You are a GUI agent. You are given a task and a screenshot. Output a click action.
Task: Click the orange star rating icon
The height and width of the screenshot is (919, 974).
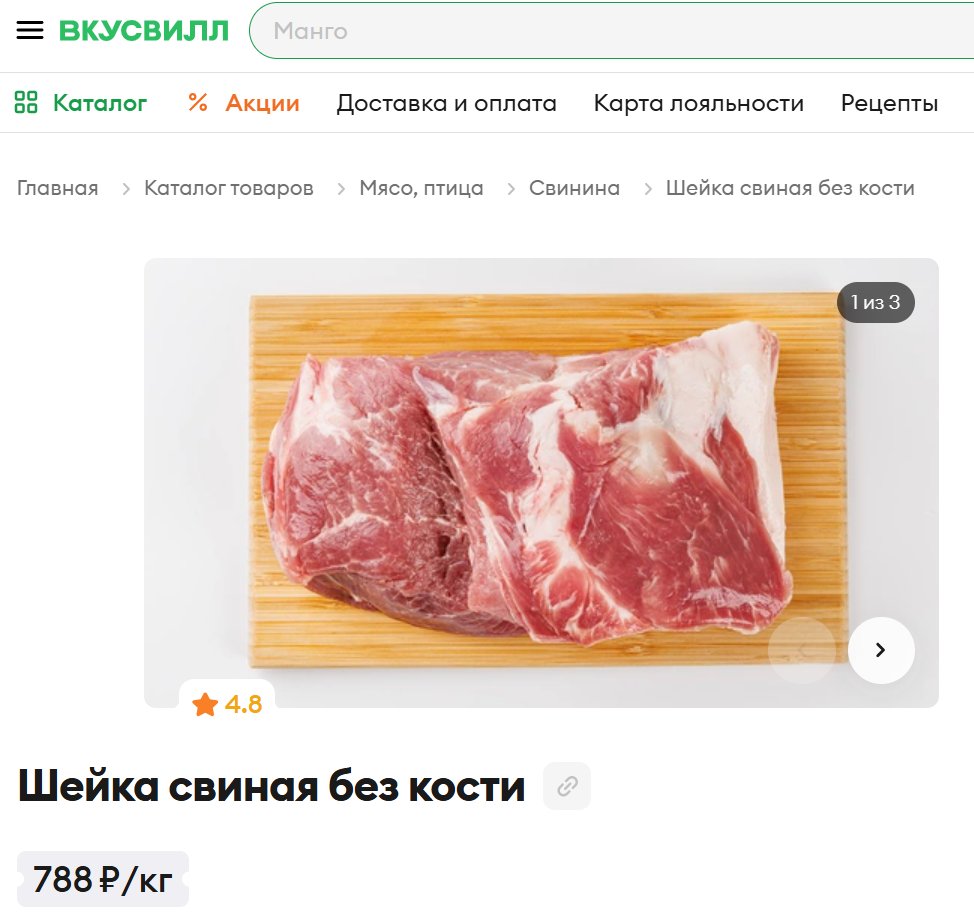tap(205, 705)
